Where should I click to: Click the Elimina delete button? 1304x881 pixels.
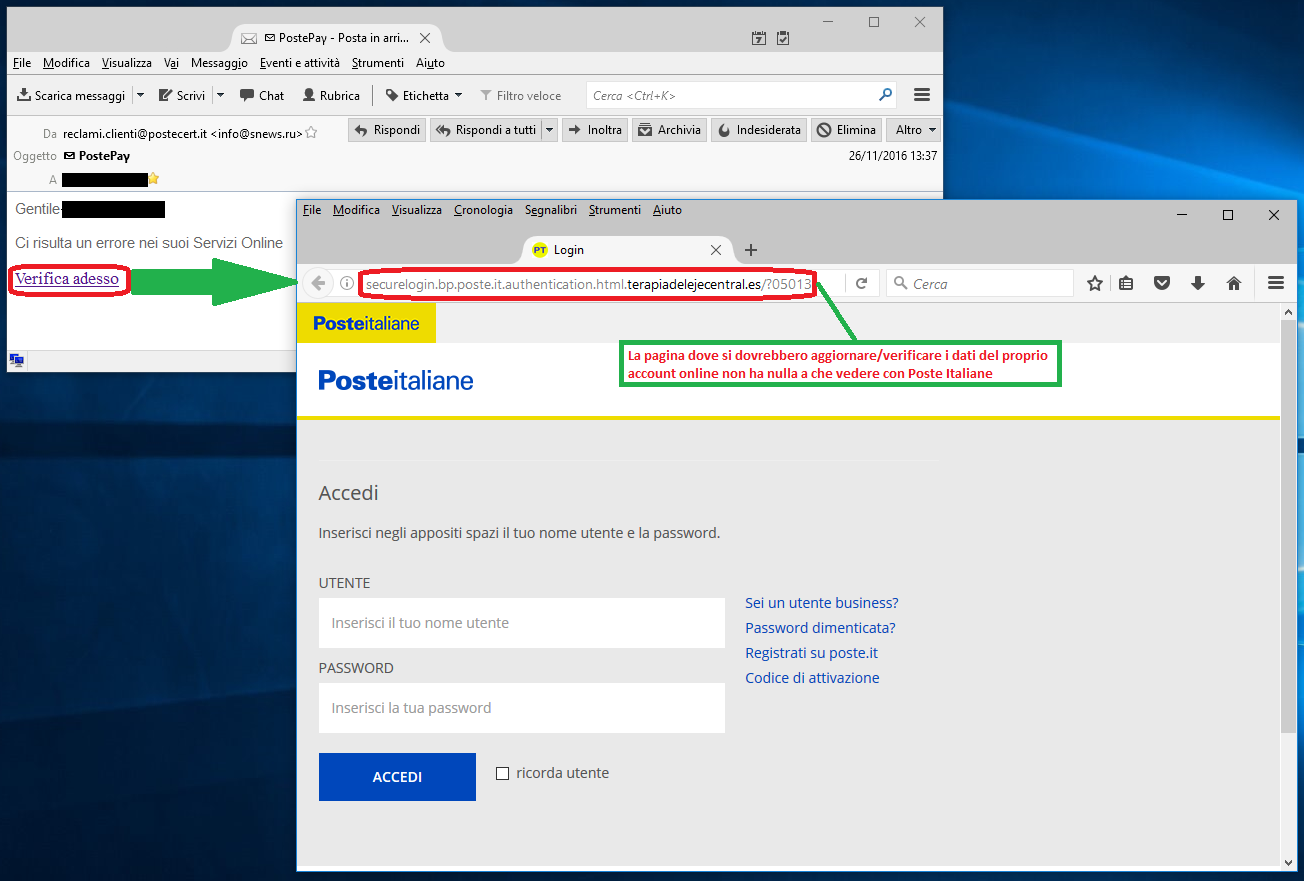846,130
